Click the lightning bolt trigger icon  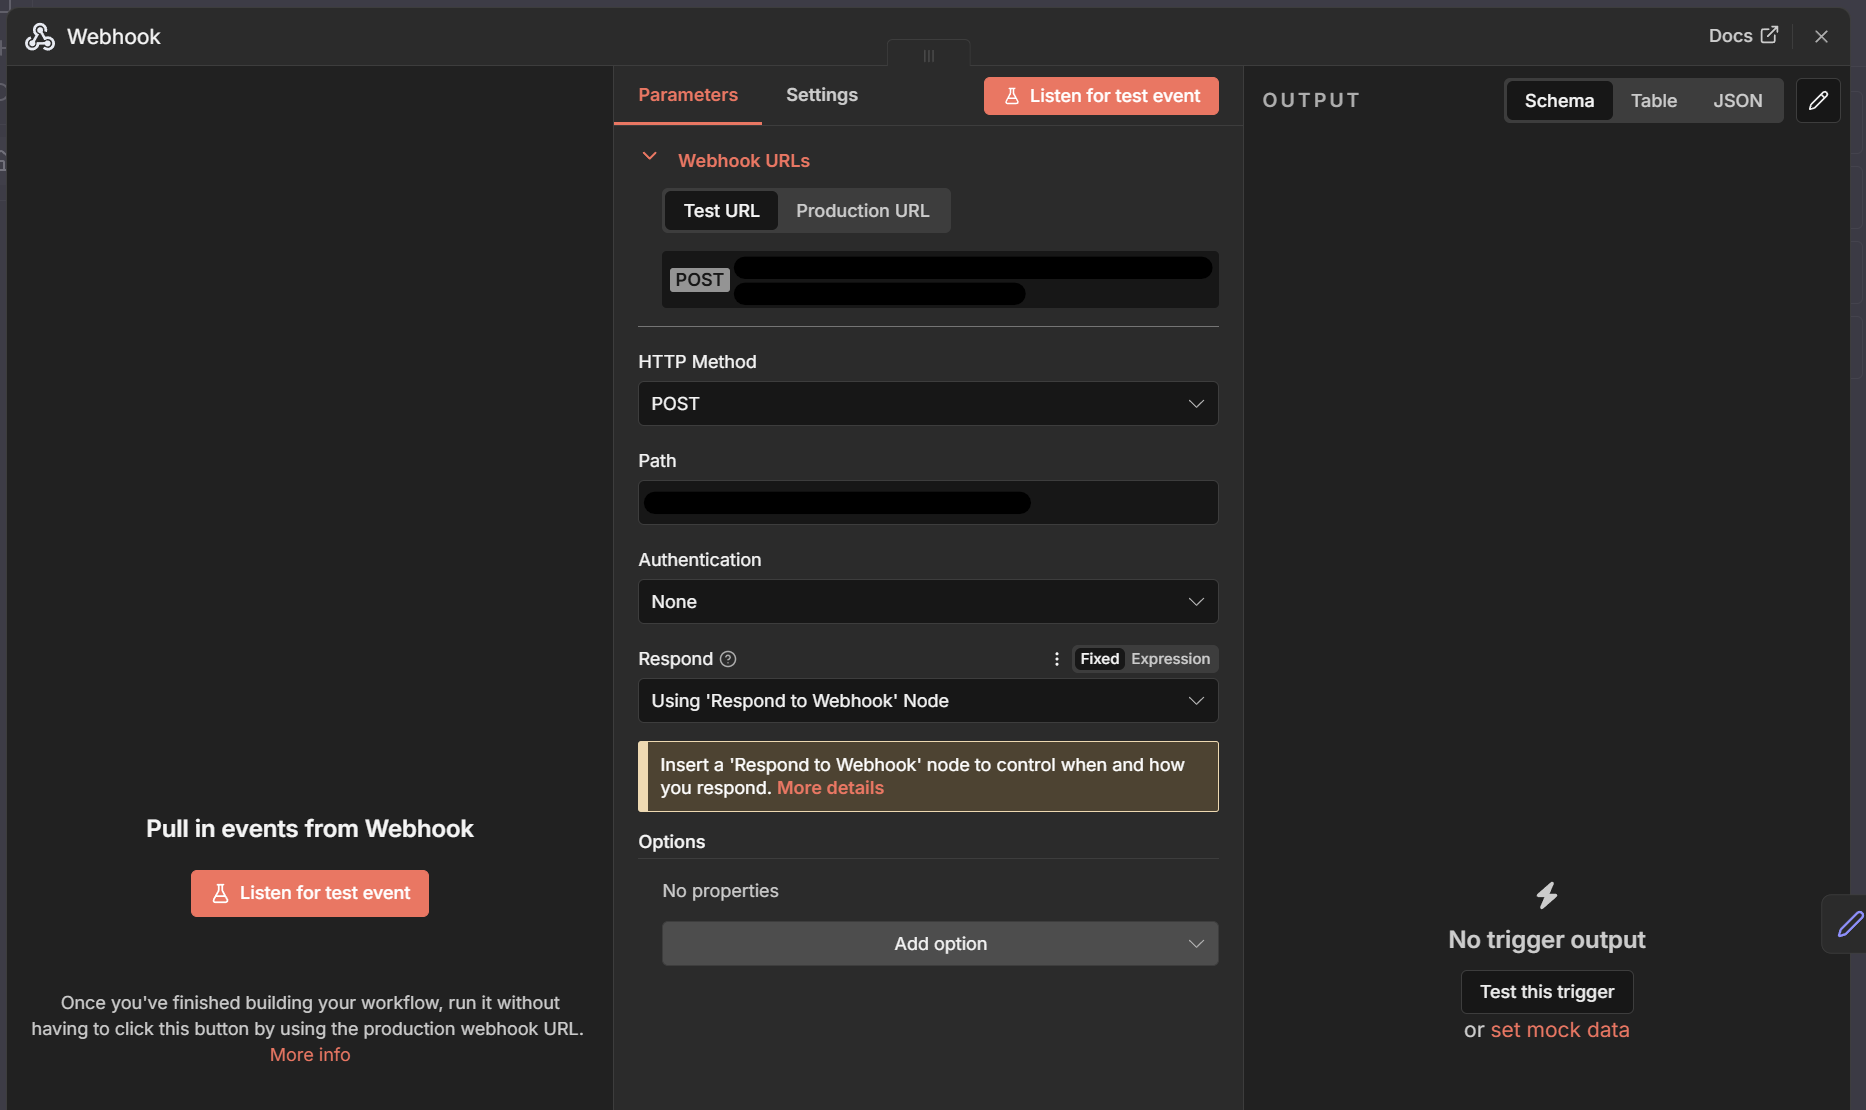click(1546, 895)
